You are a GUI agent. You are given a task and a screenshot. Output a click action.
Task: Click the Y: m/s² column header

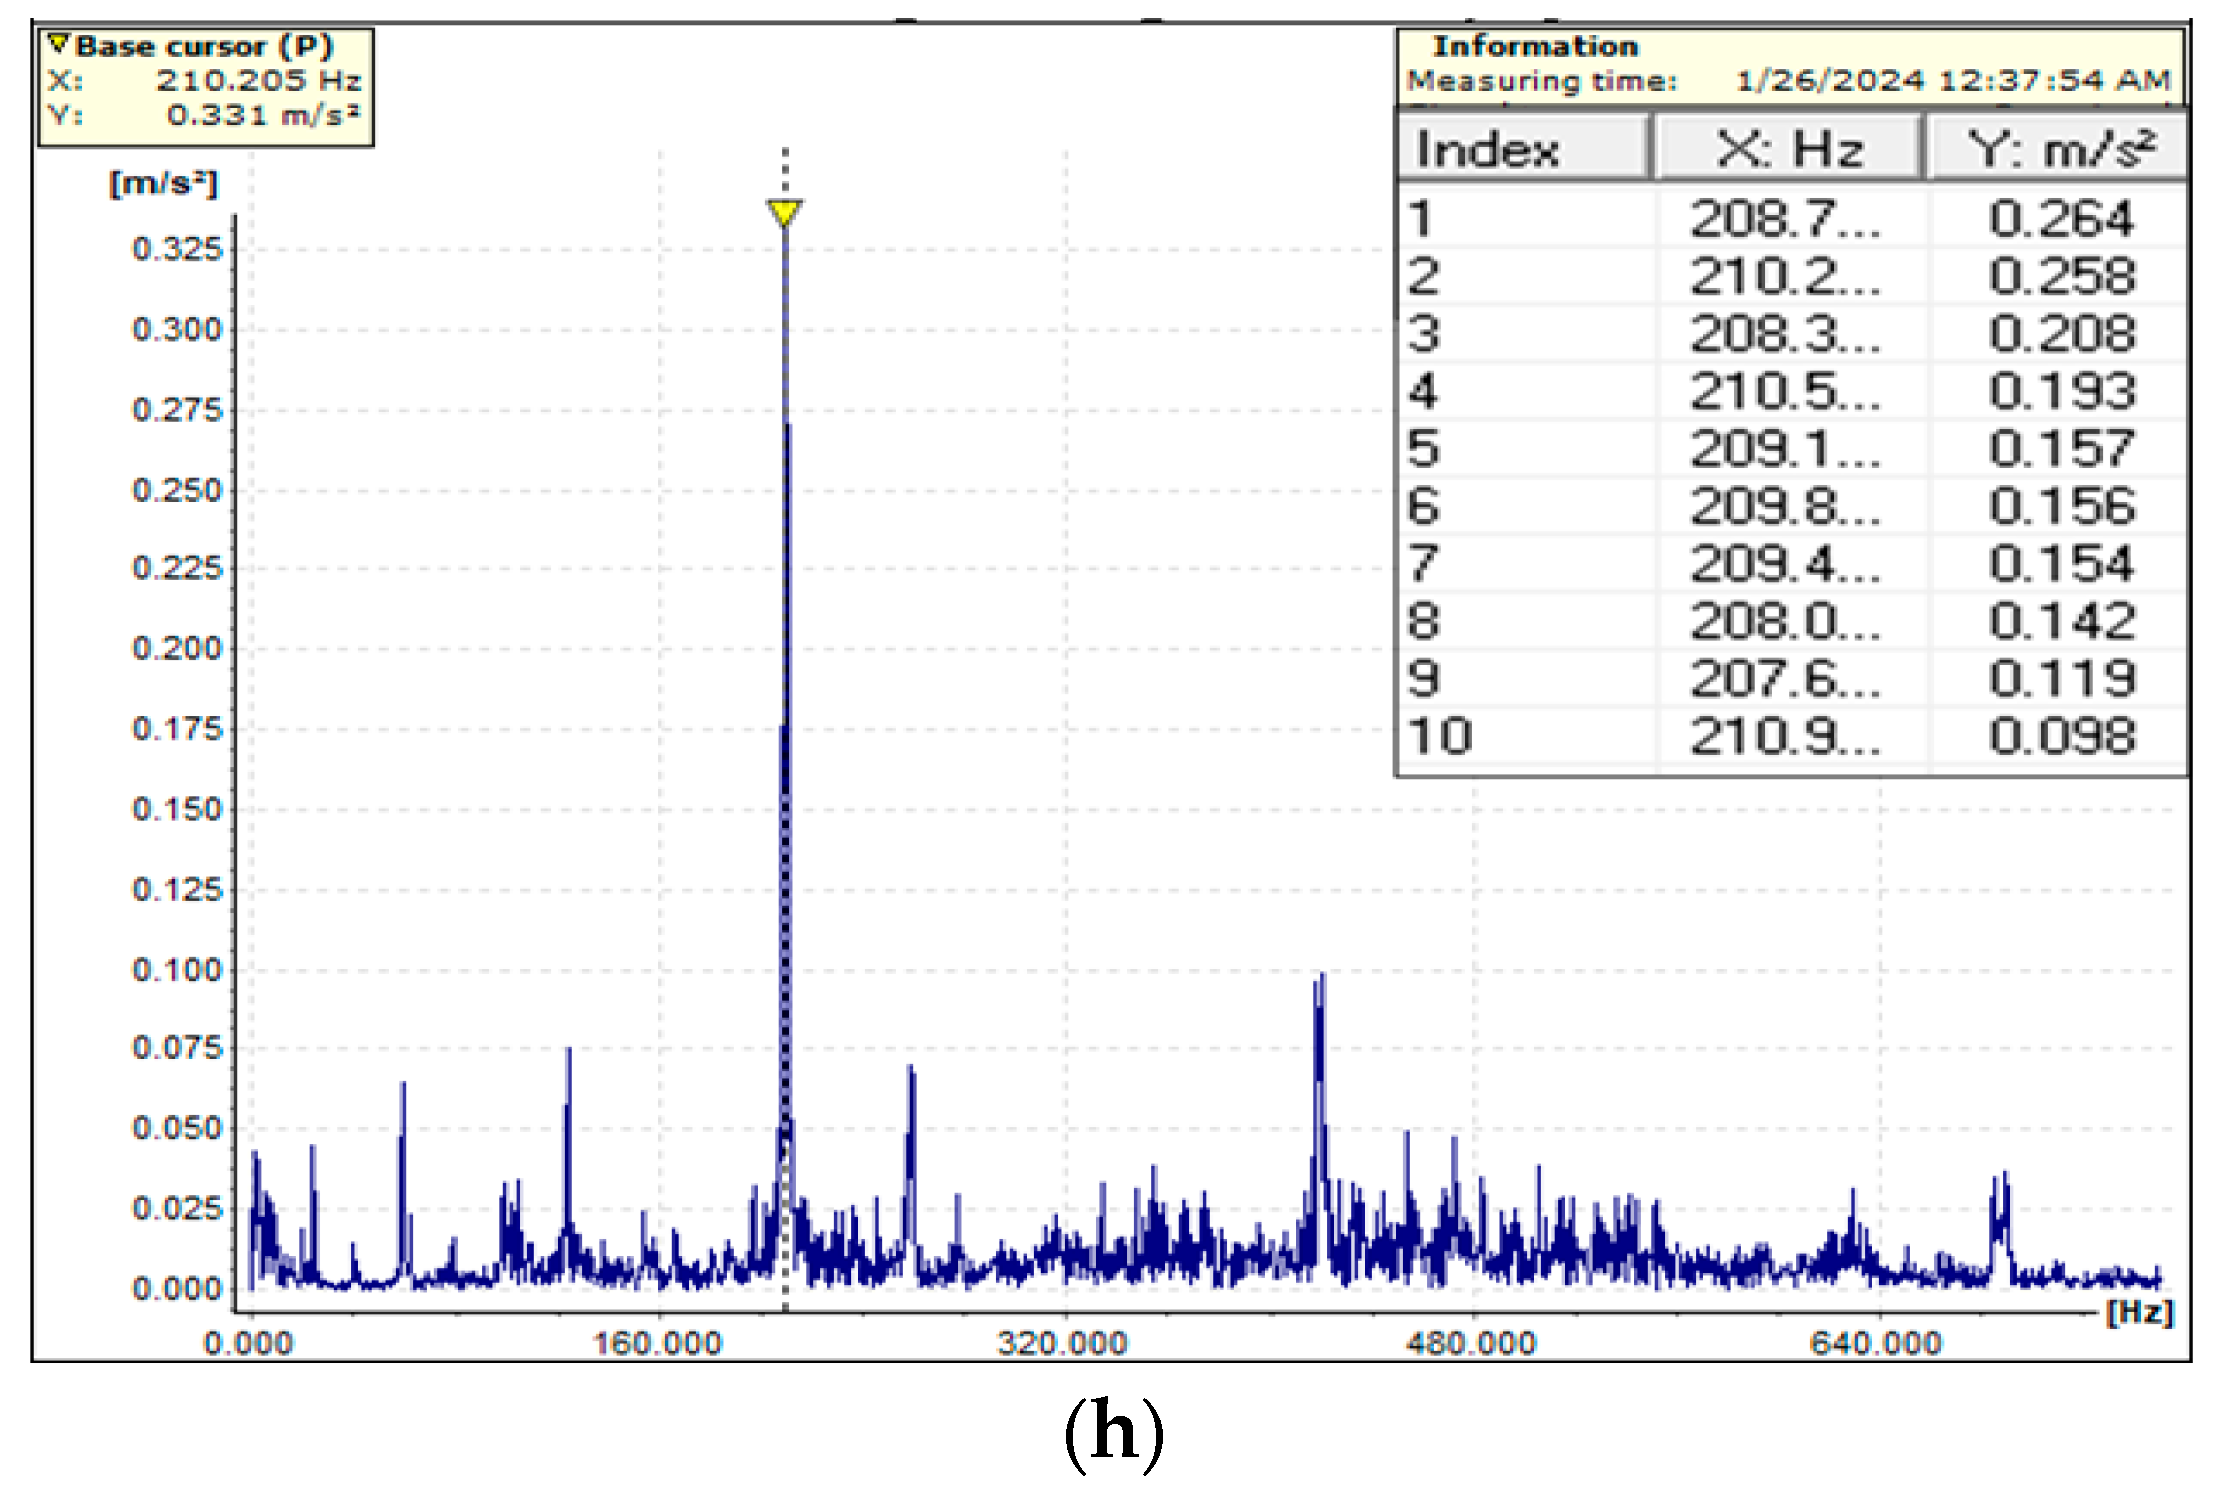coord(2060,150)
